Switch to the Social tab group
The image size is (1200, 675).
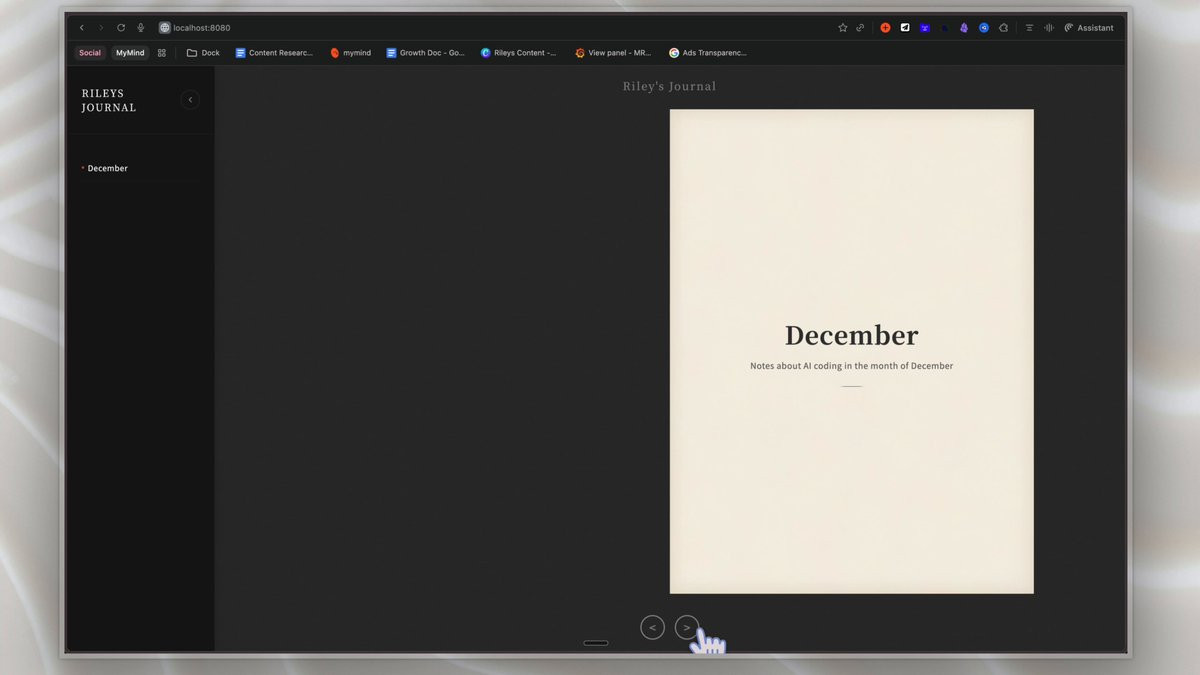(90, 53)
